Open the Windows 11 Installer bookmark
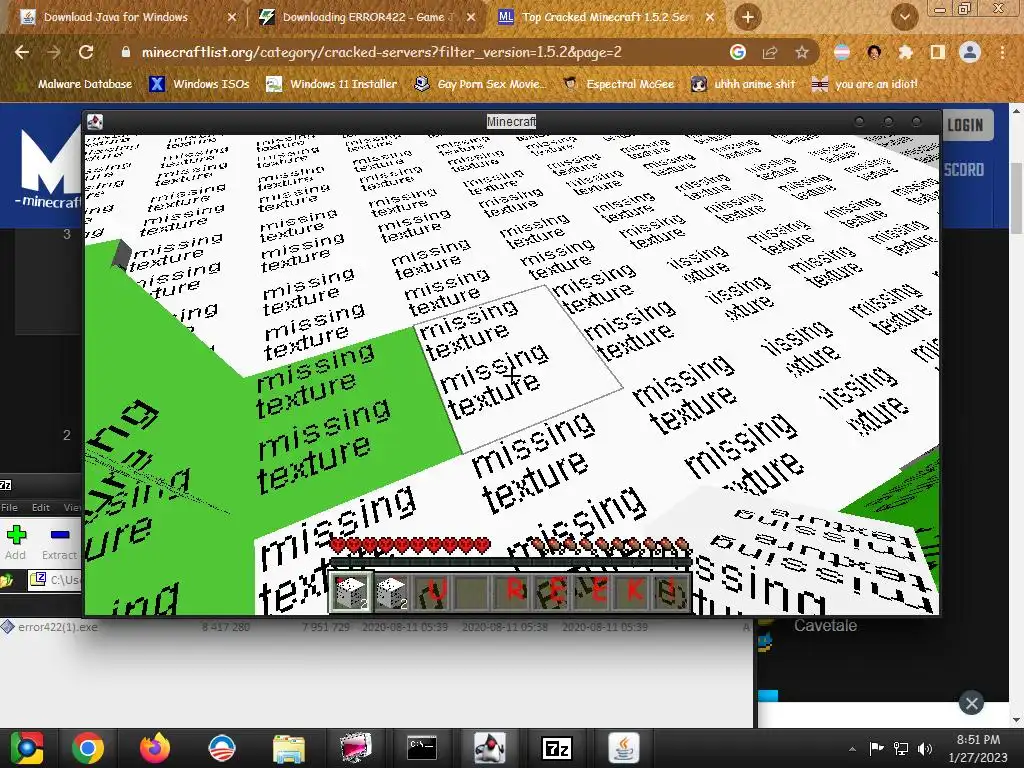Screen dimensions: 1024x768 pos(332,84)
